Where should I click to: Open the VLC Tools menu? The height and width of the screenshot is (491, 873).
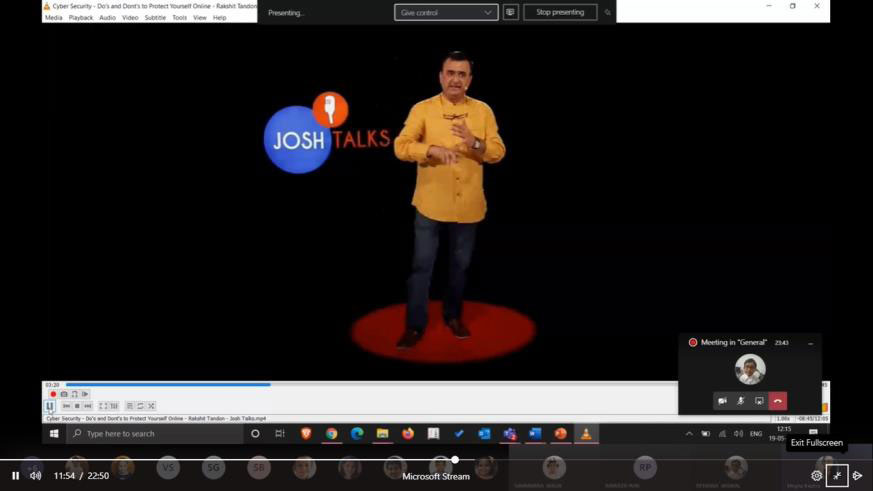tap(180, 18)
